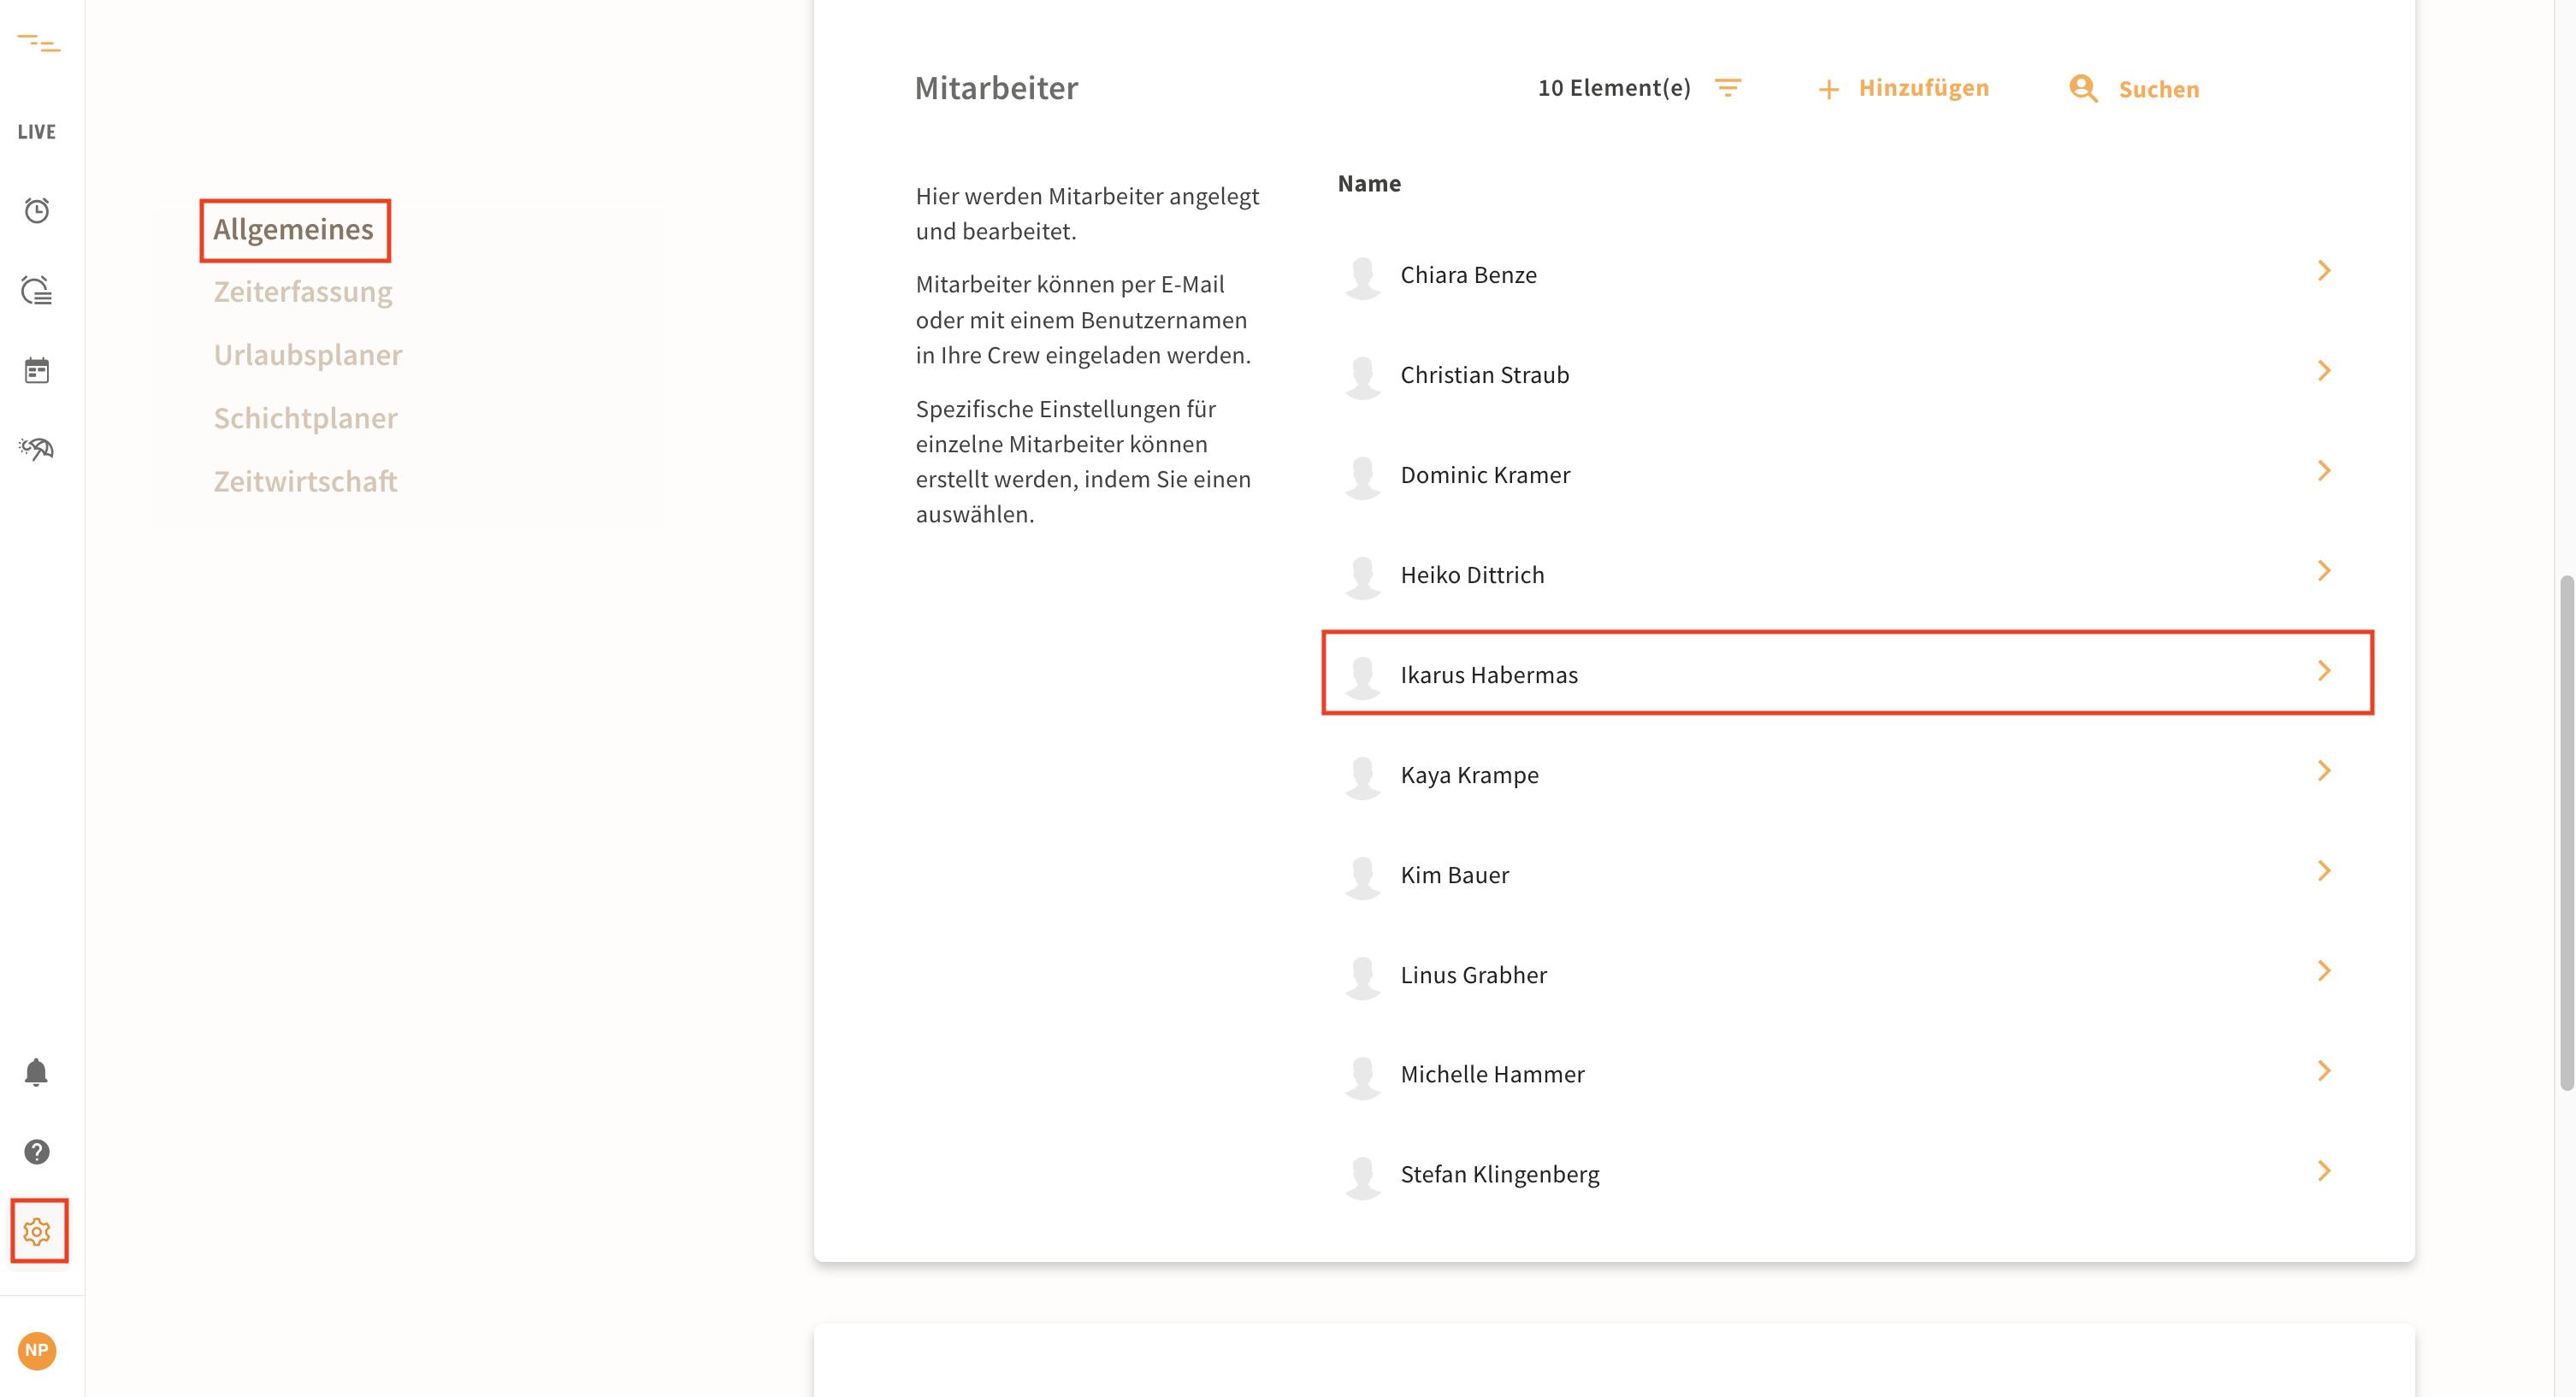Image resolution: width=2576 pixels, height=1397 pixels.
Task: Click the beach umbrella vacation icon
Action: [37, 449]
